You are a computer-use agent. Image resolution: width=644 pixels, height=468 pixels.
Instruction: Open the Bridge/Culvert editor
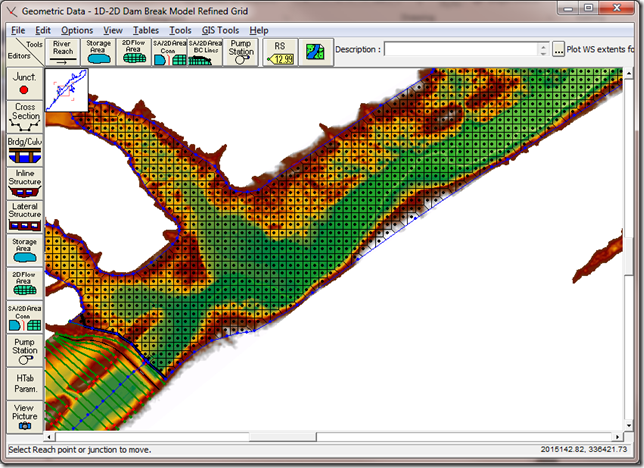[x=25, y=150]
